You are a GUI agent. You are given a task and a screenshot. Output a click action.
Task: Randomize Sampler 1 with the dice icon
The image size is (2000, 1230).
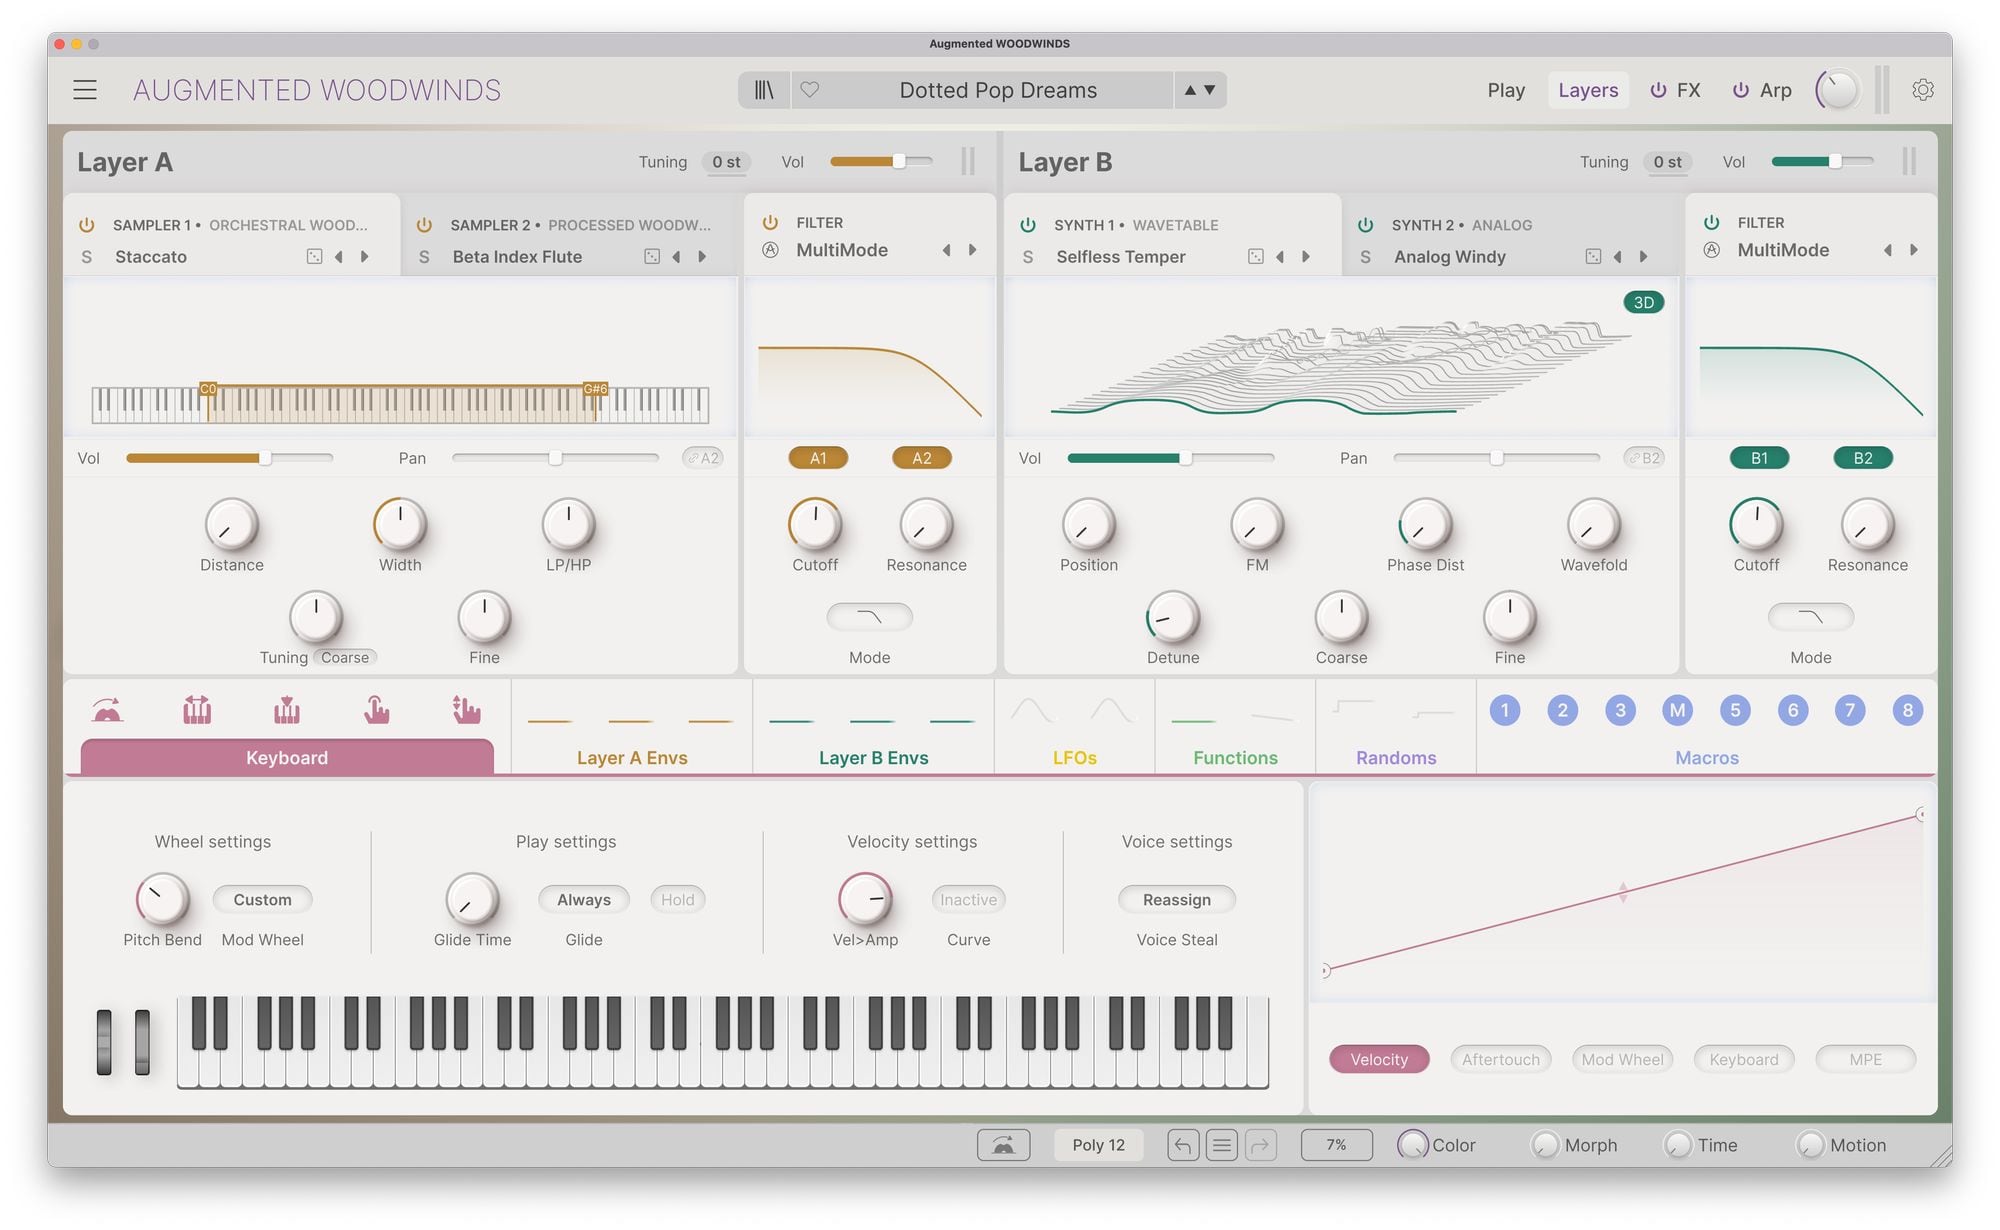(x=314, y=257)
